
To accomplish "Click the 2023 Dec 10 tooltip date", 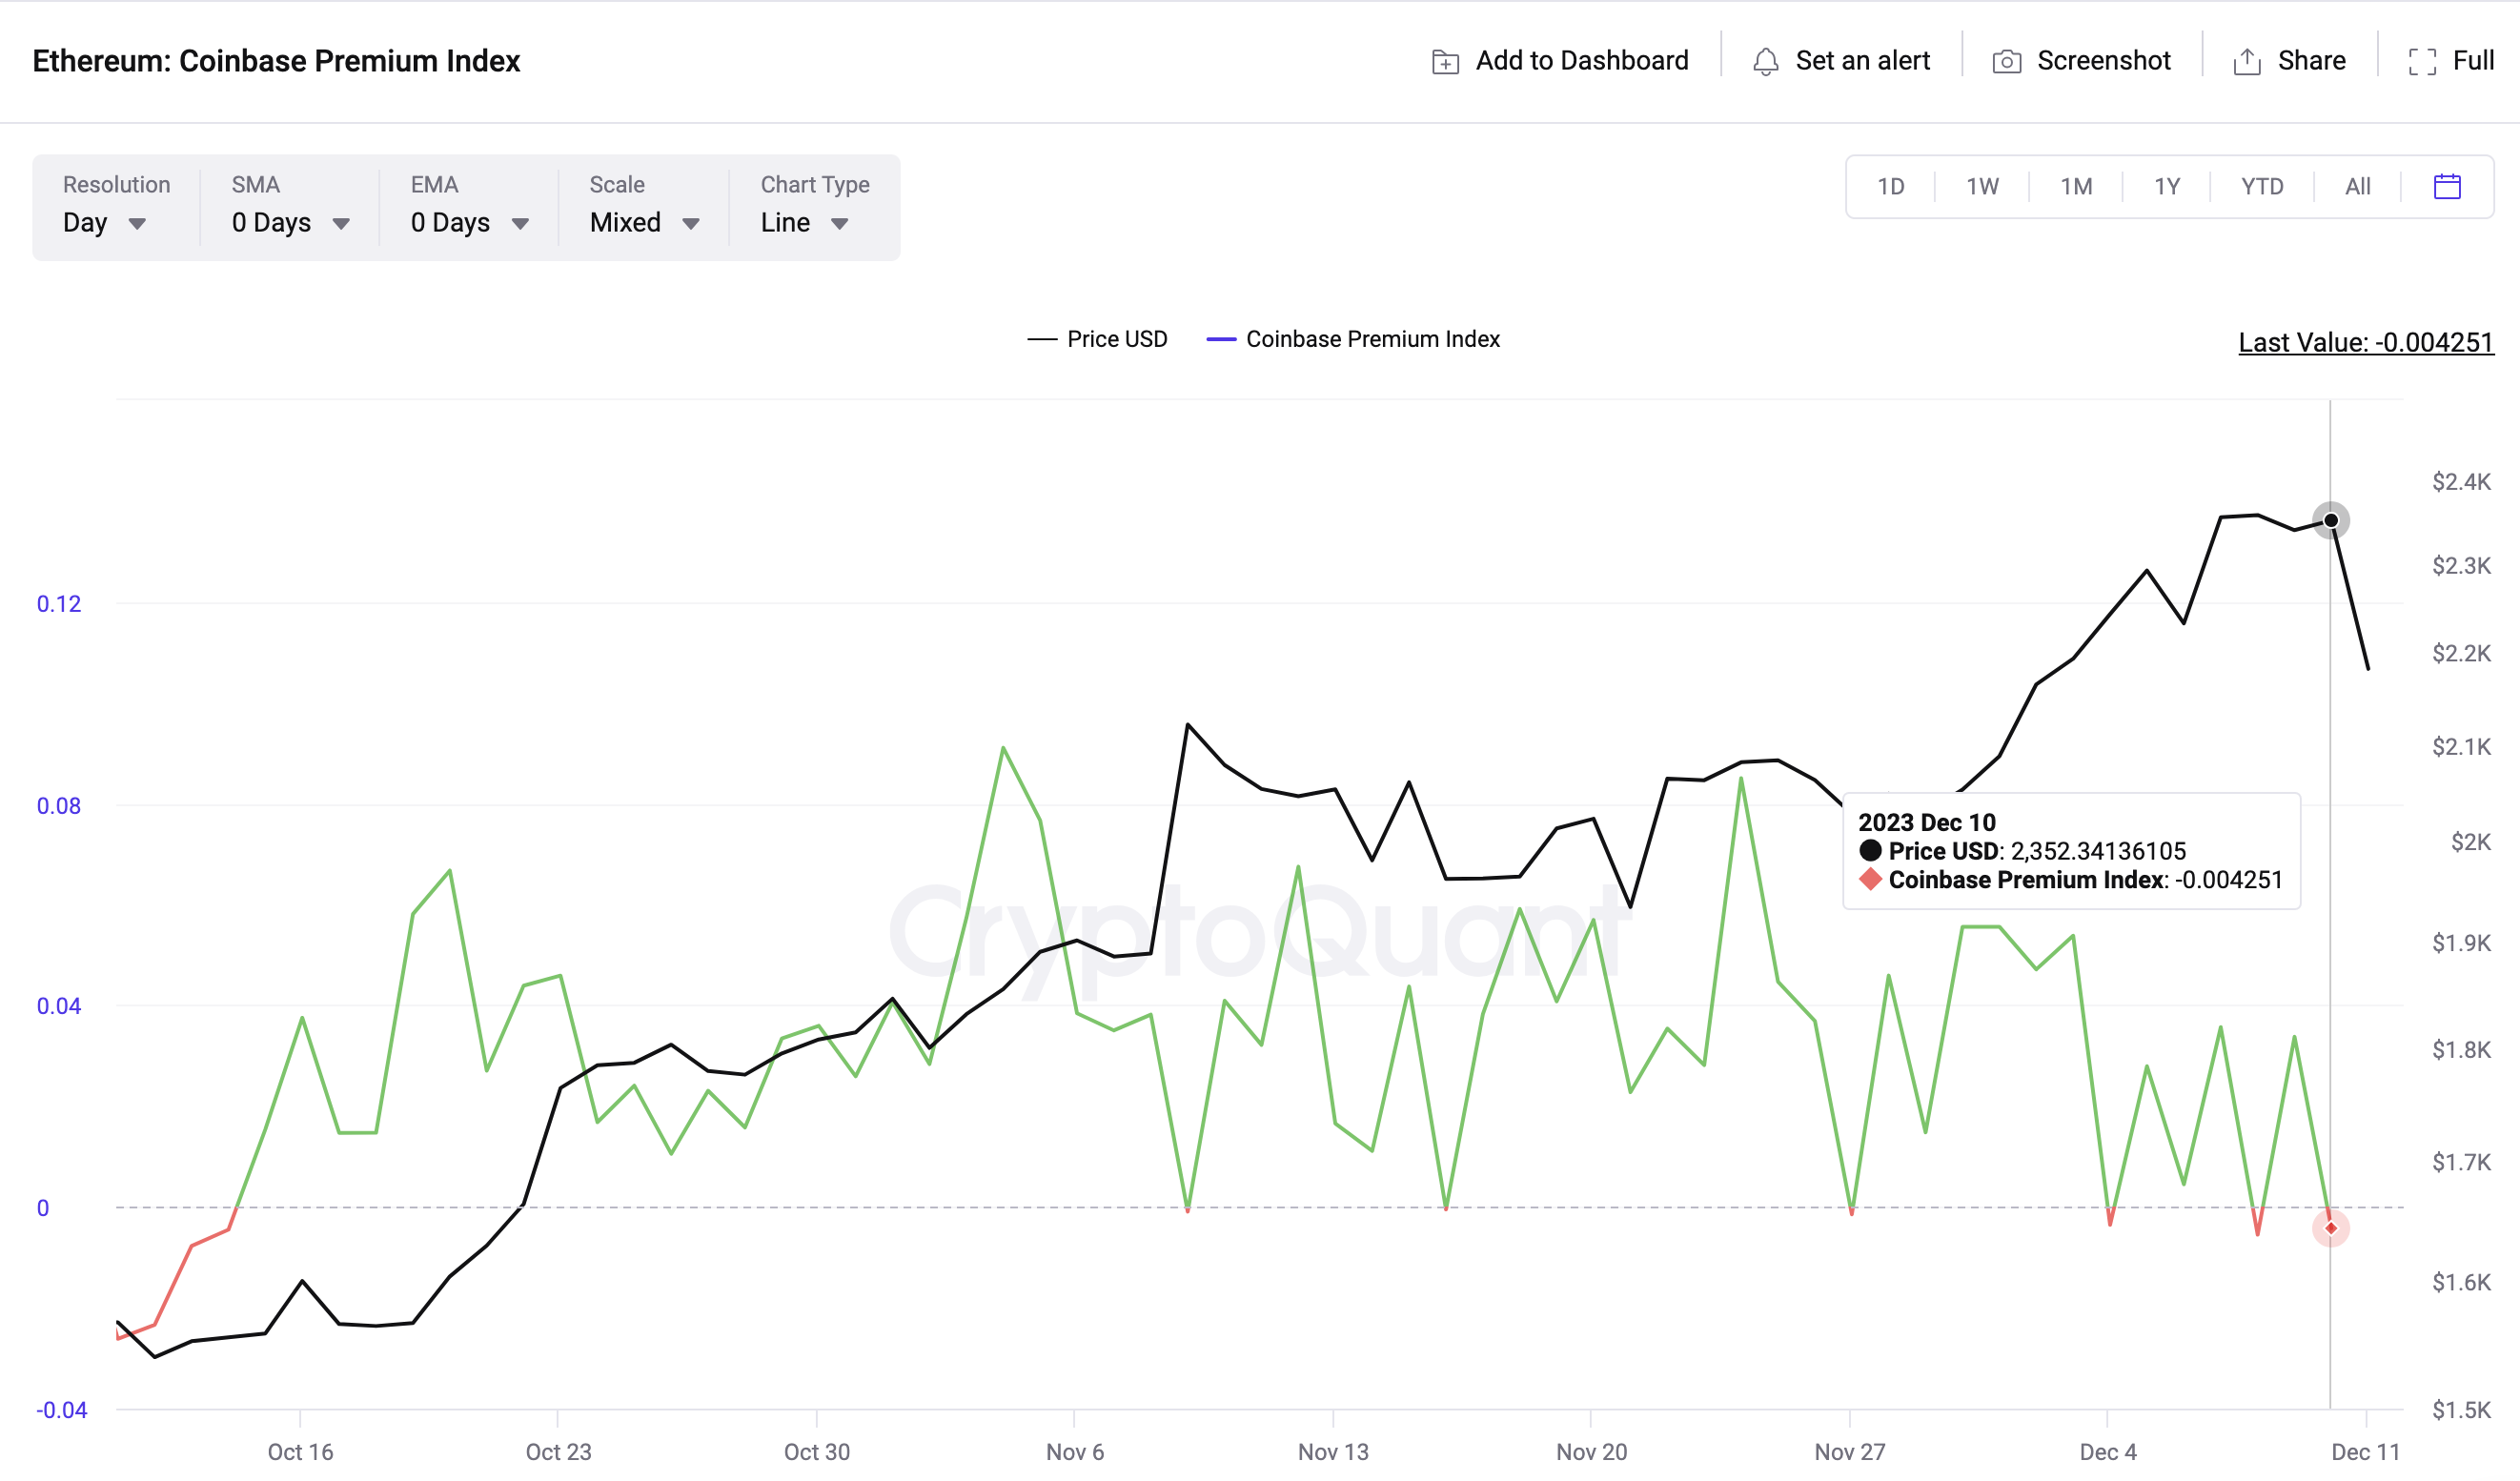I will 1927,822.
